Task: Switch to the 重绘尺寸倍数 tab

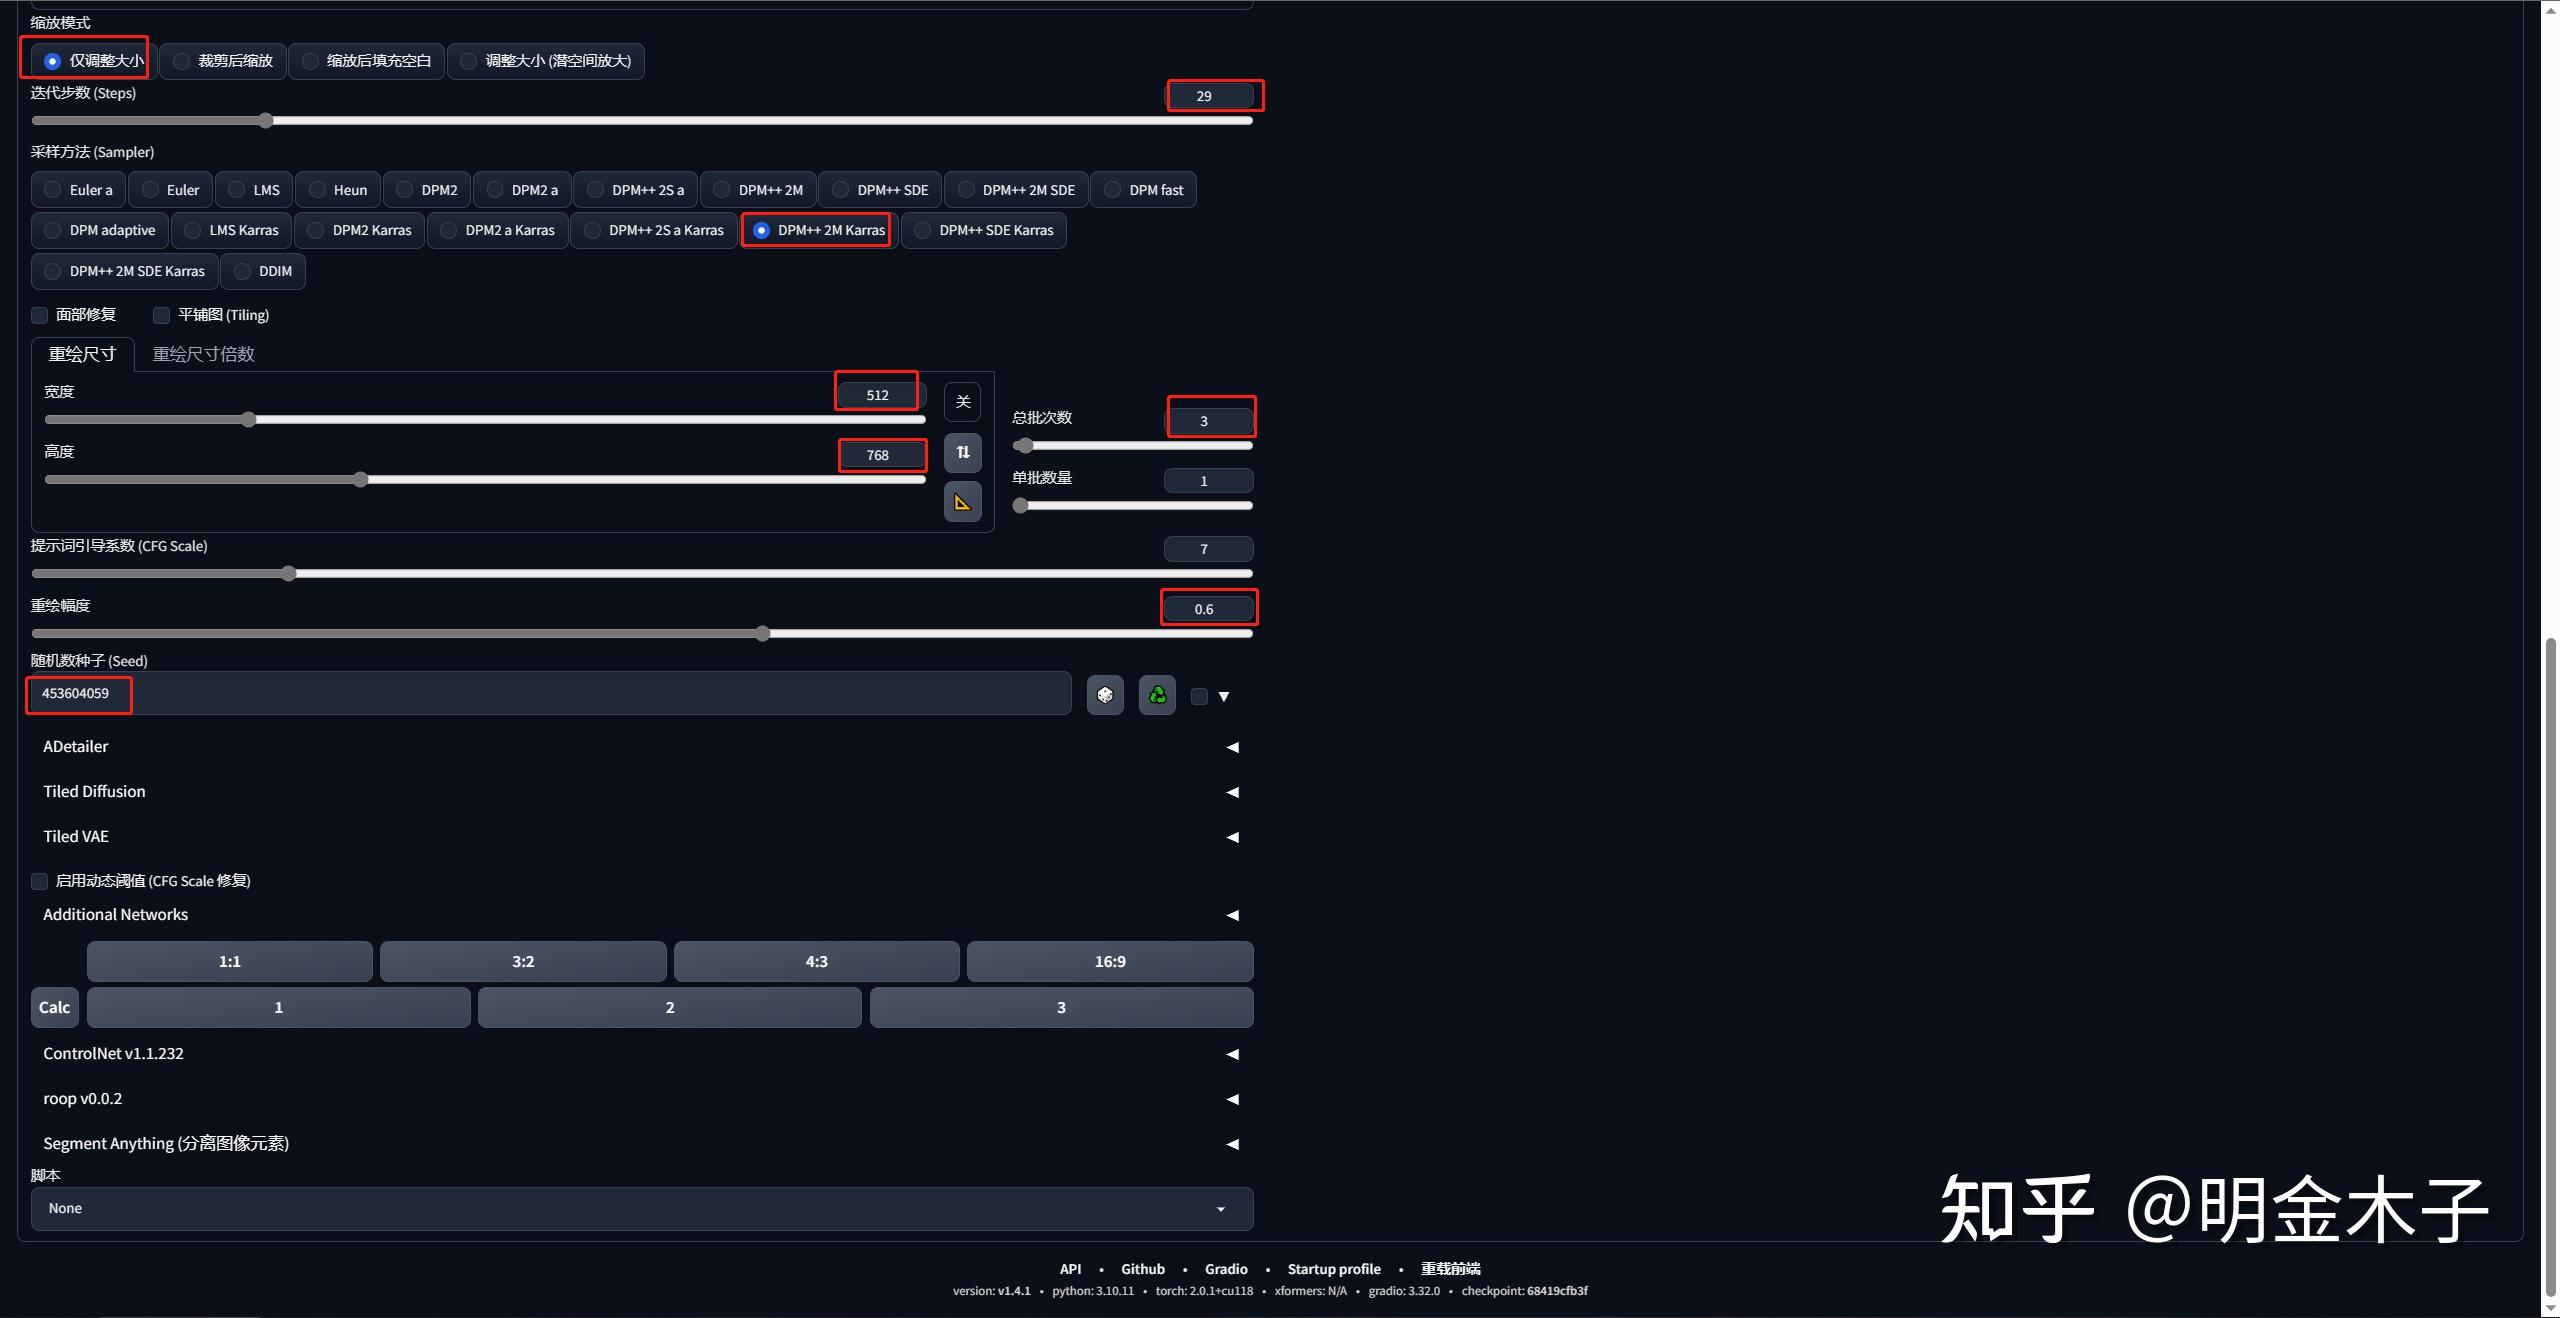Action: [x=203, y=354]
